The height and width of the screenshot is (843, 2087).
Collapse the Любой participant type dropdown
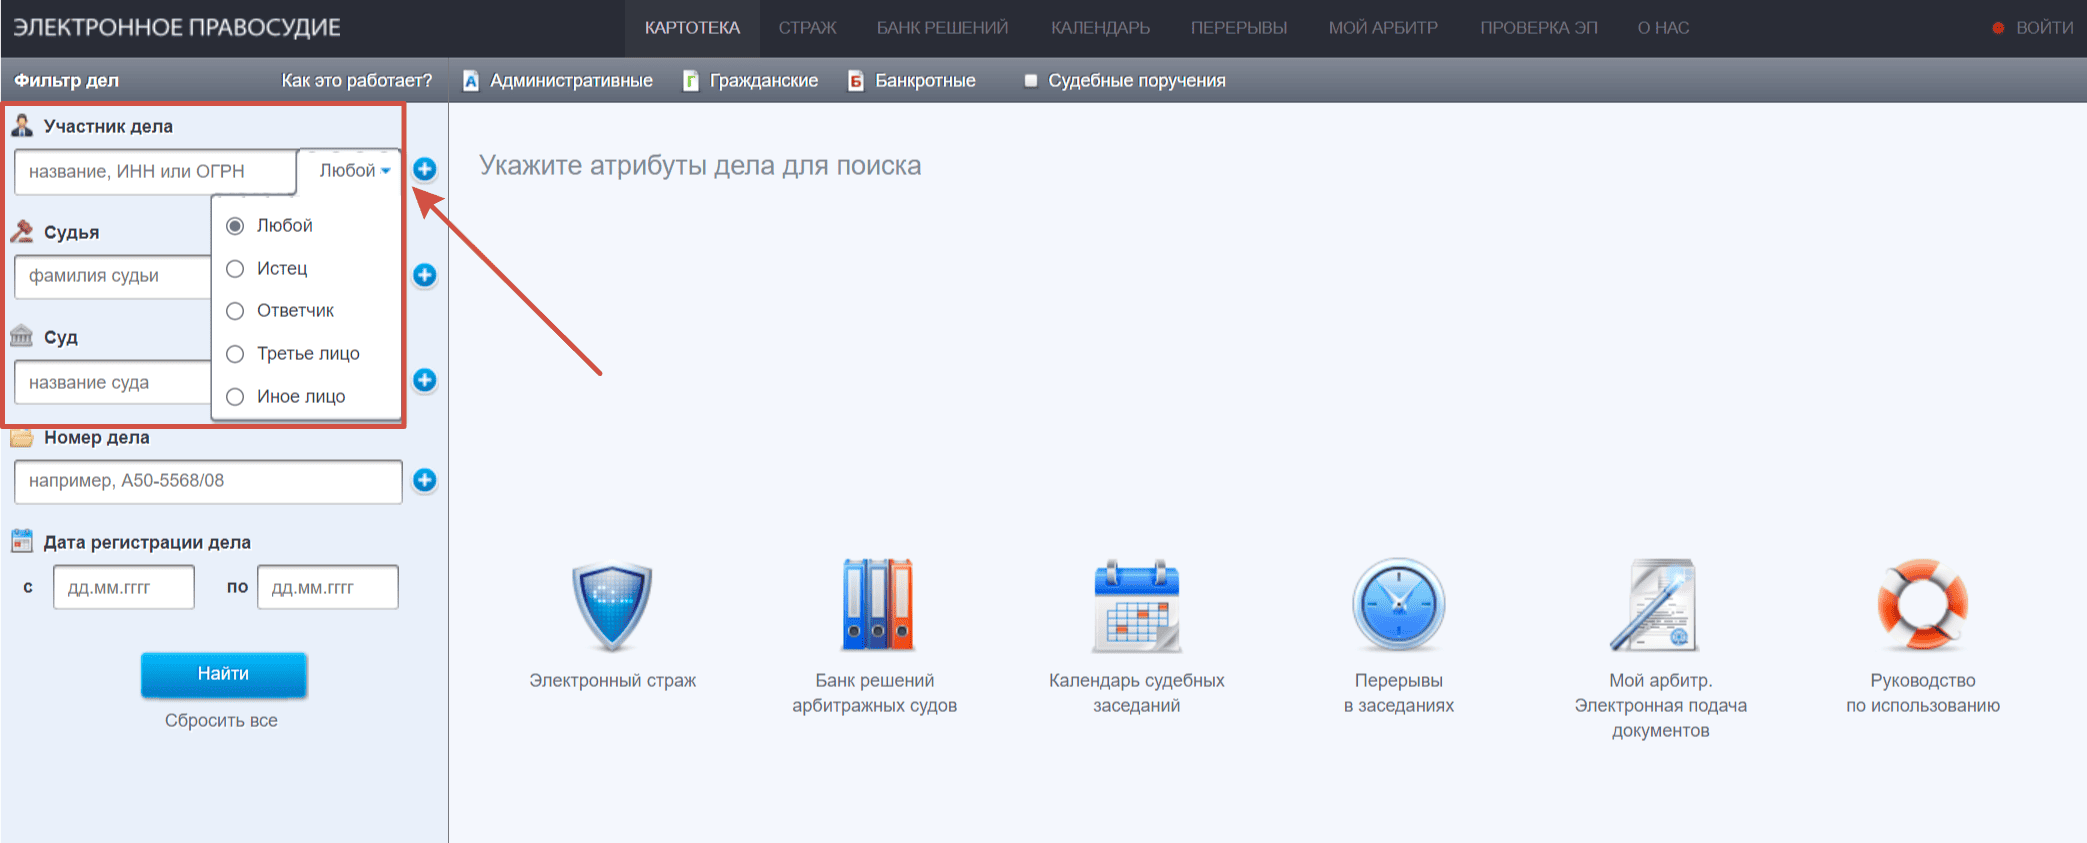point(354,171)
